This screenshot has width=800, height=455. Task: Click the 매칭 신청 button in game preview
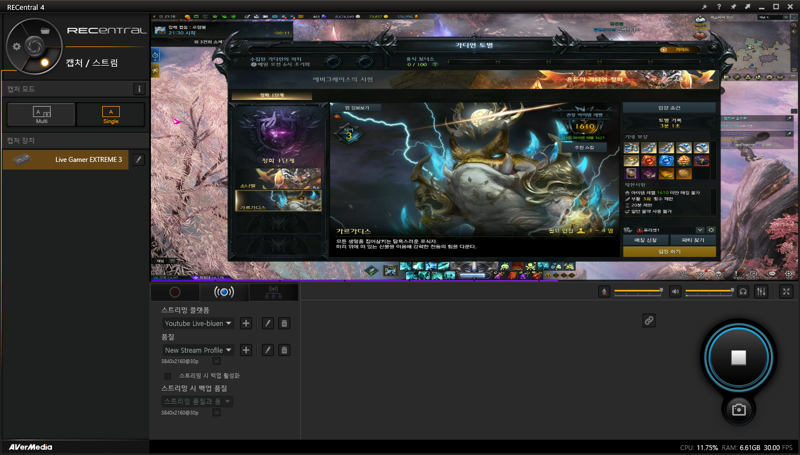[645, 240]
